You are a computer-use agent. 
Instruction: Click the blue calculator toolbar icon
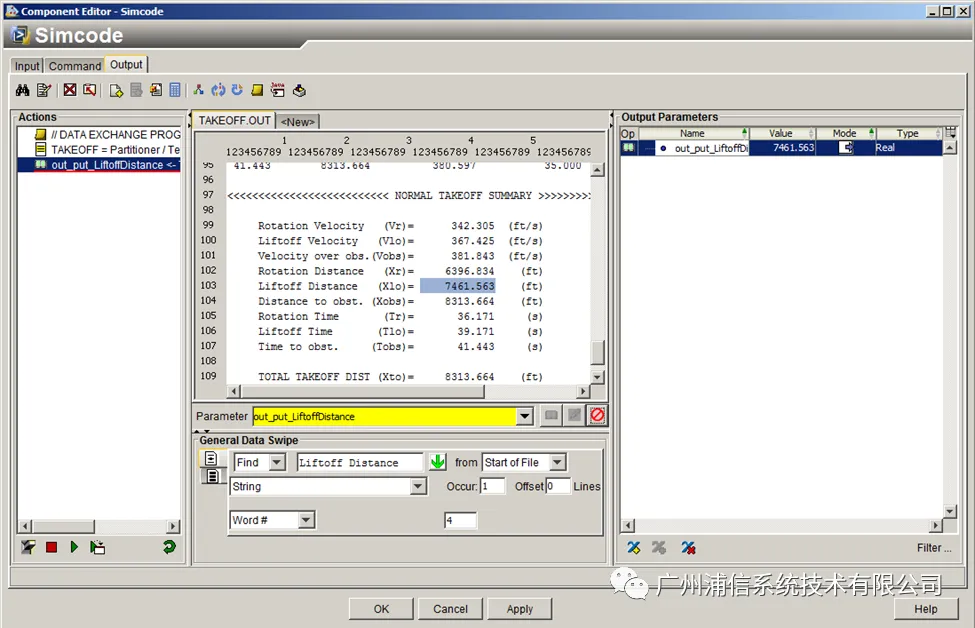click(175, 90)
